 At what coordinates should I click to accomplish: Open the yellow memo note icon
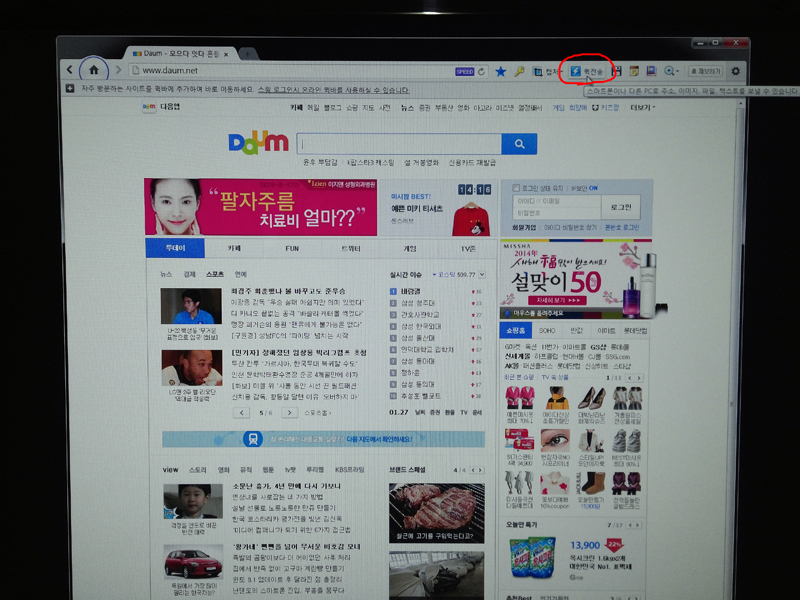[634, 71]
